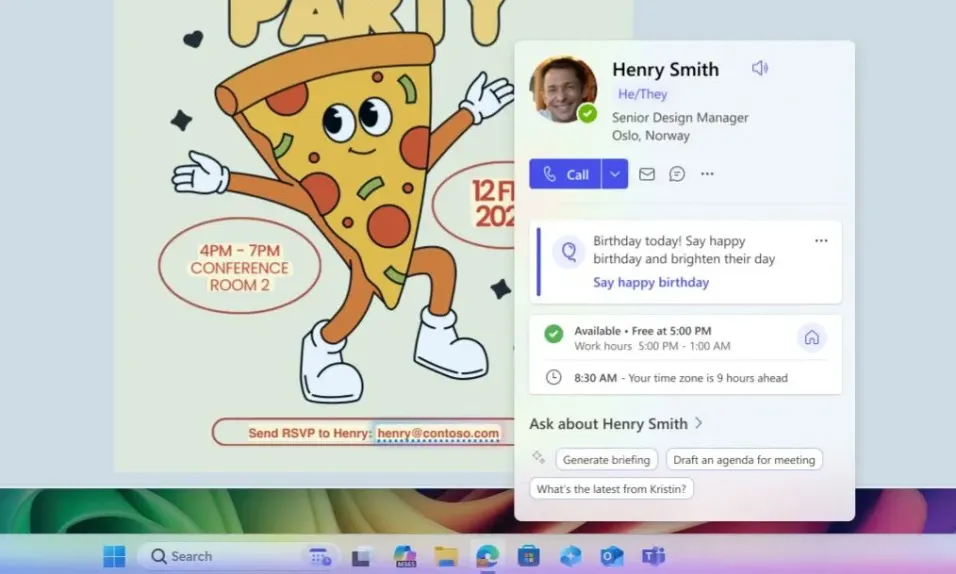Choose Draft an agenda for meeting

pos(744,460)
